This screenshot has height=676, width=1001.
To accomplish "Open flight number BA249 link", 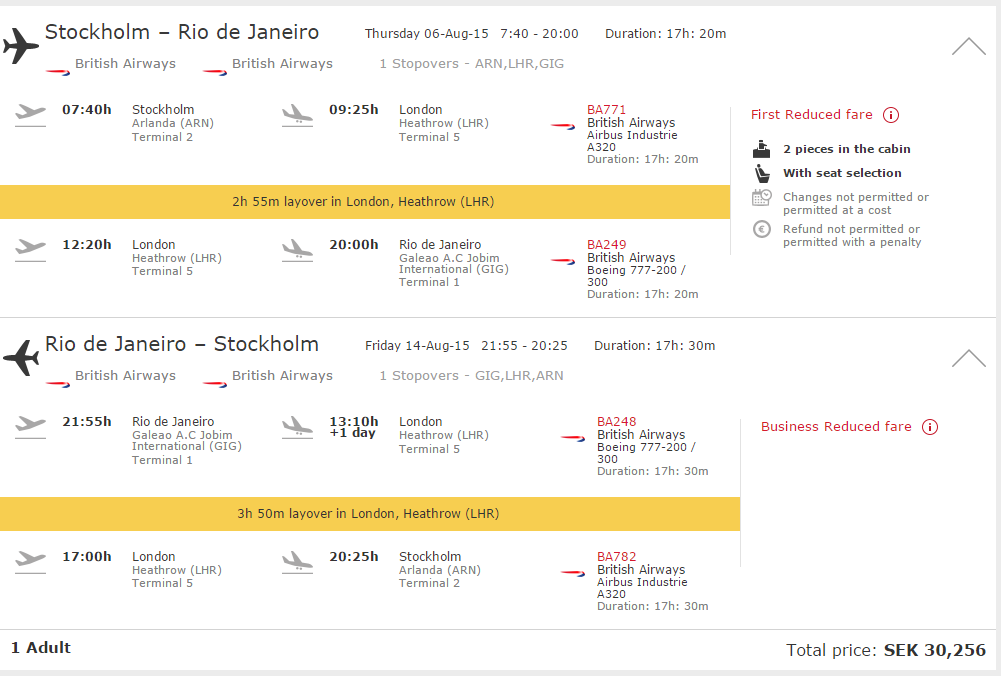I will pyautogui.click(x=606, y=245).
